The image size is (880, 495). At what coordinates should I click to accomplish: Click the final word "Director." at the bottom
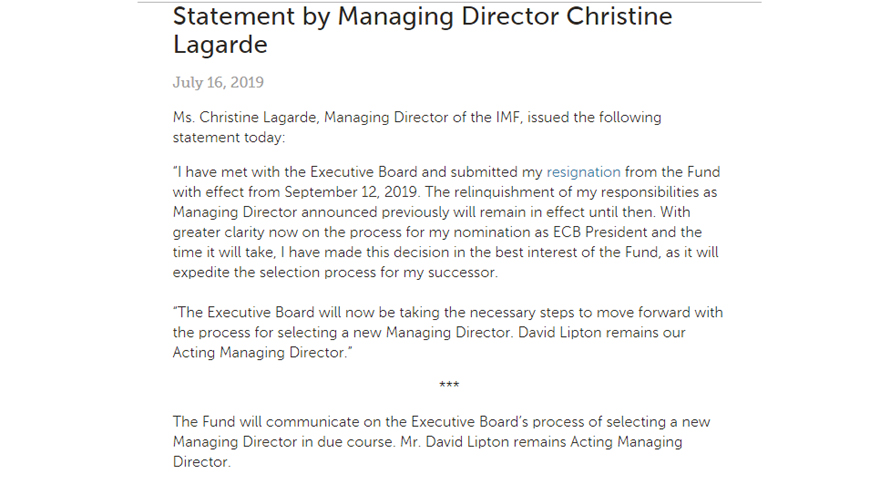pos(201,462)
